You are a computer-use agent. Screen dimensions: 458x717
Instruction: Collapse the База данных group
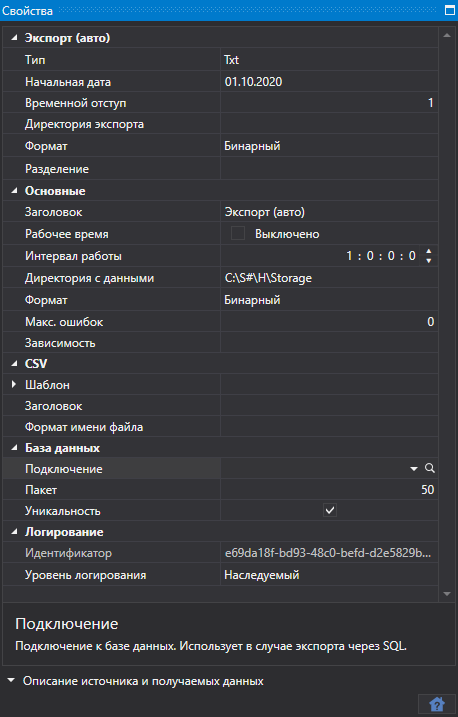coord(14,448)
